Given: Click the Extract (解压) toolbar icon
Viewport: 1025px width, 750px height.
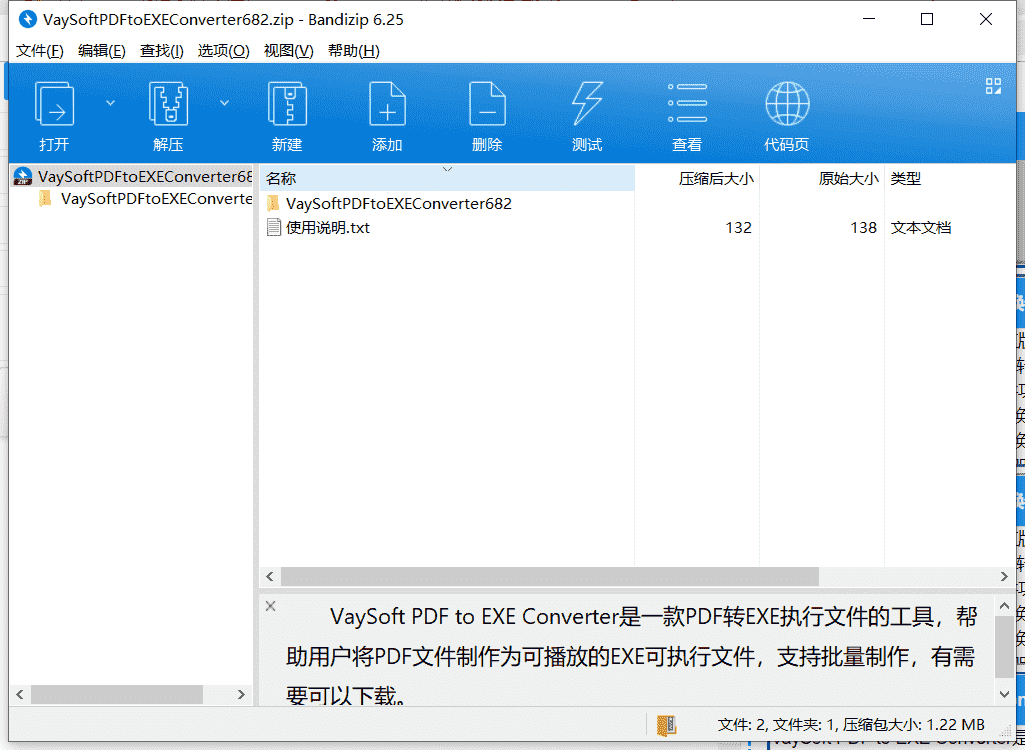Looking at the screenshot, I should pos(168,103).
